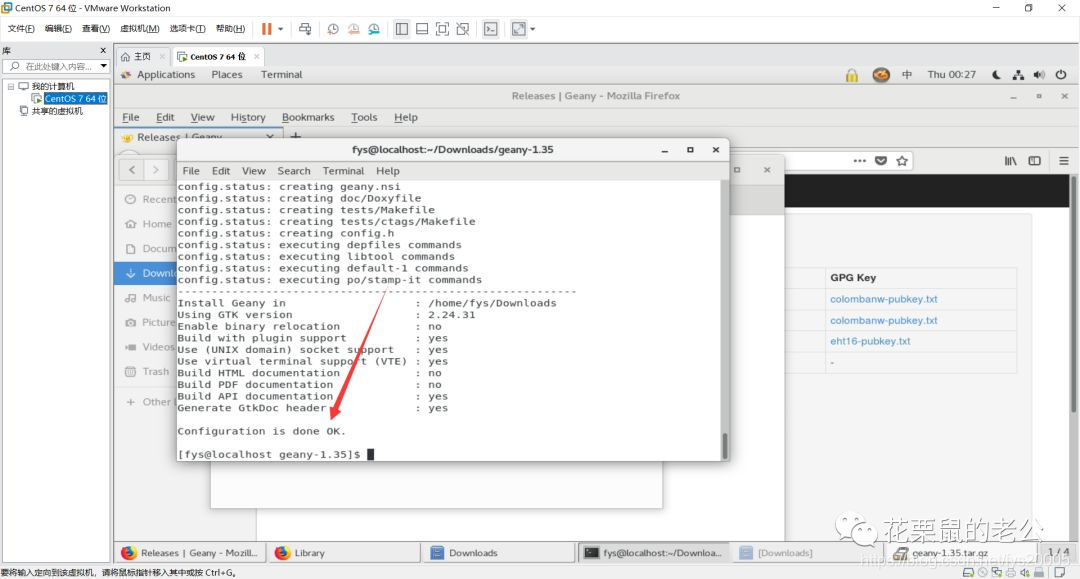Open the wired network status icon
The width and height of the screenshot is (1080, 579).
pyautogui.click(x=1018, y=74)
